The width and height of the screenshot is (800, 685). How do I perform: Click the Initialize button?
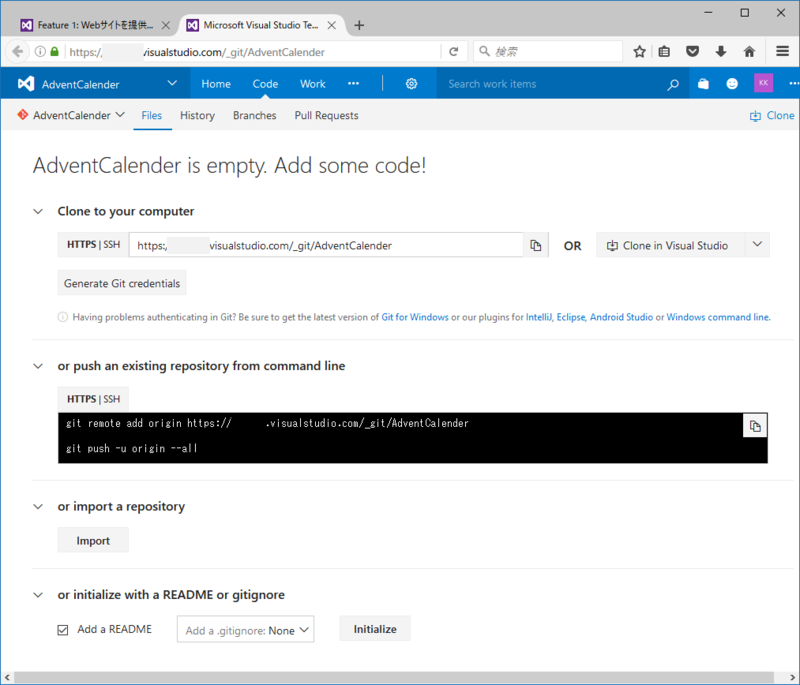coord(375,629)
